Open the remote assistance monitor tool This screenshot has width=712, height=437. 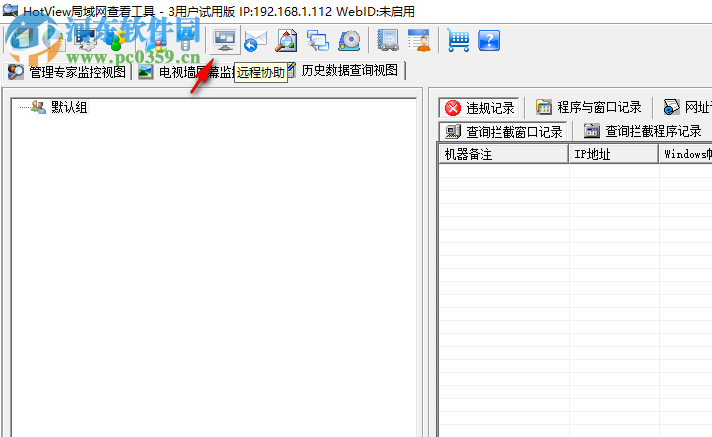pyautogui.click(x=225, y=40)
